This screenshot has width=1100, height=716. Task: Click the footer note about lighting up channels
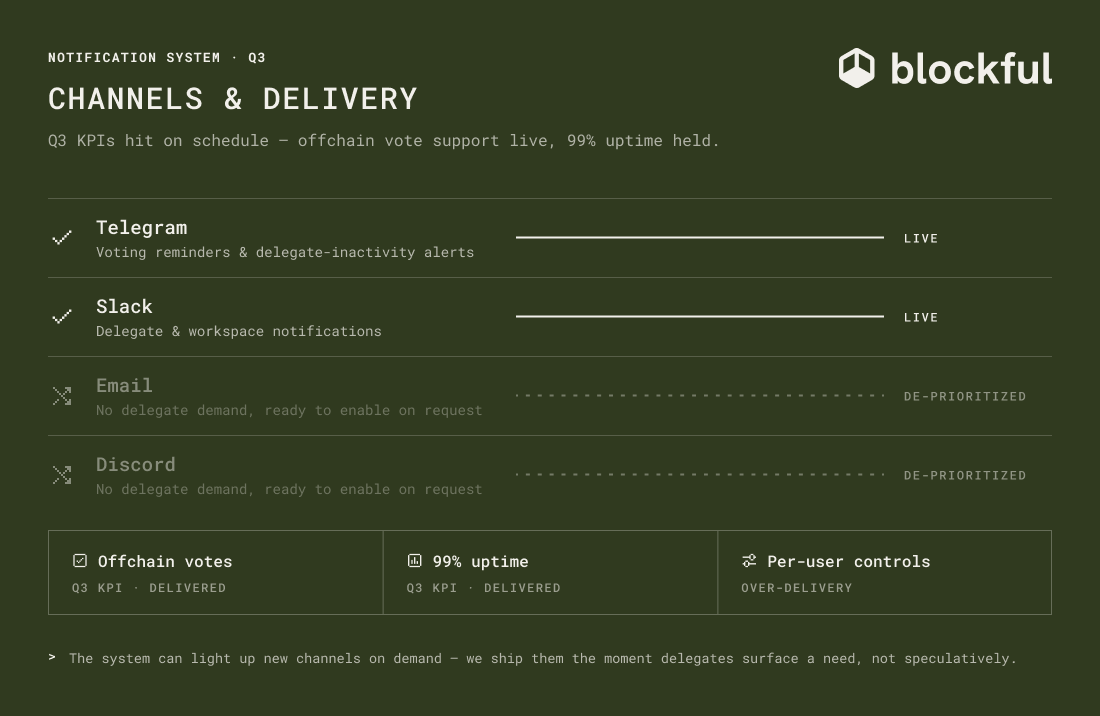tap(543, 658)
